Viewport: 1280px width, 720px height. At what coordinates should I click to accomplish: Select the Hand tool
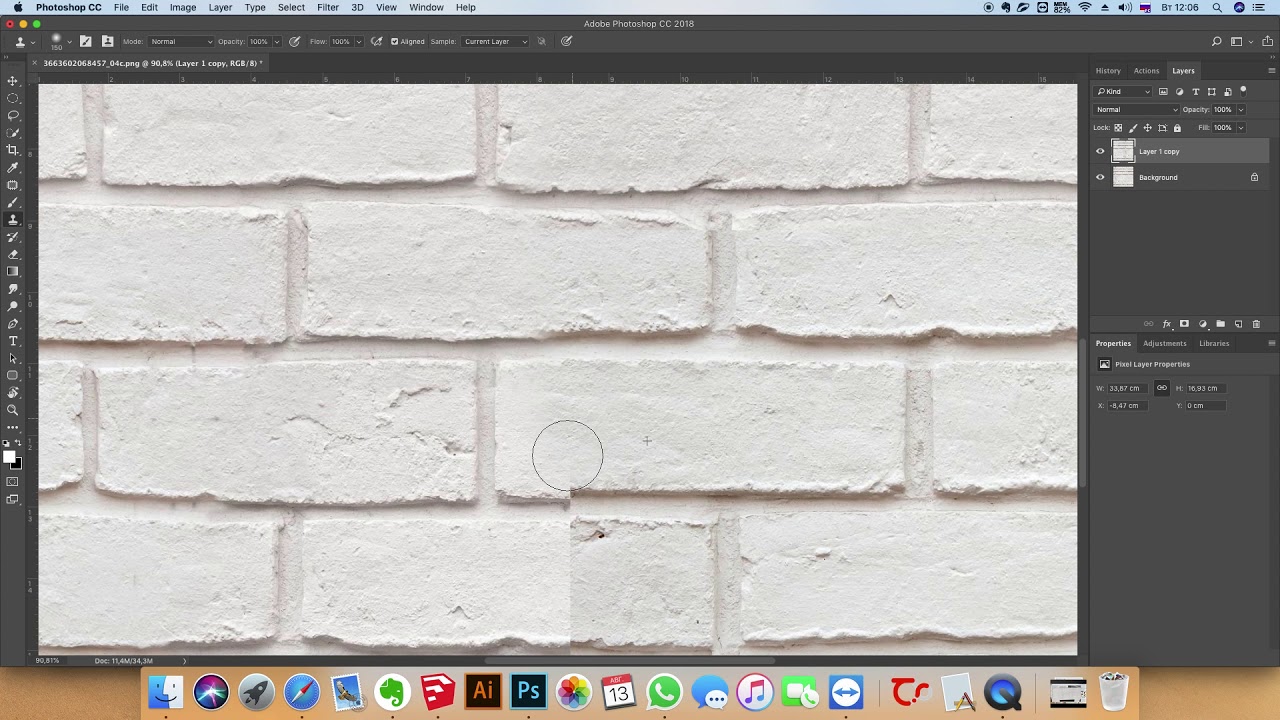tap(13, 393)
